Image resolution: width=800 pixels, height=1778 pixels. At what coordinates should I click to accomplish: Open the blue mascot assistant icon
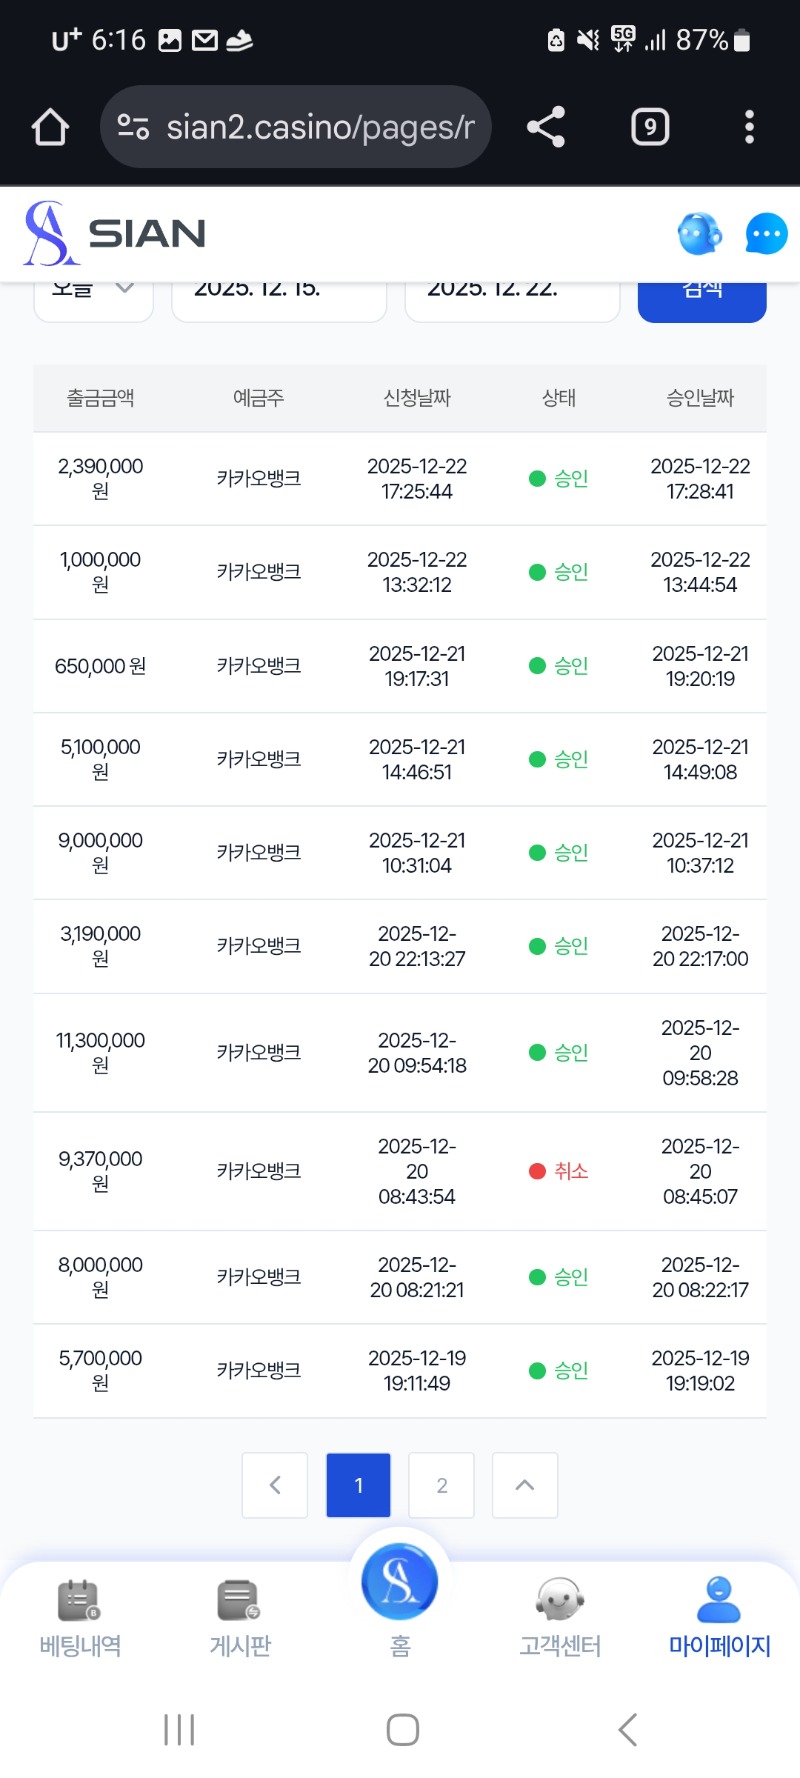[x=699, y=234]
